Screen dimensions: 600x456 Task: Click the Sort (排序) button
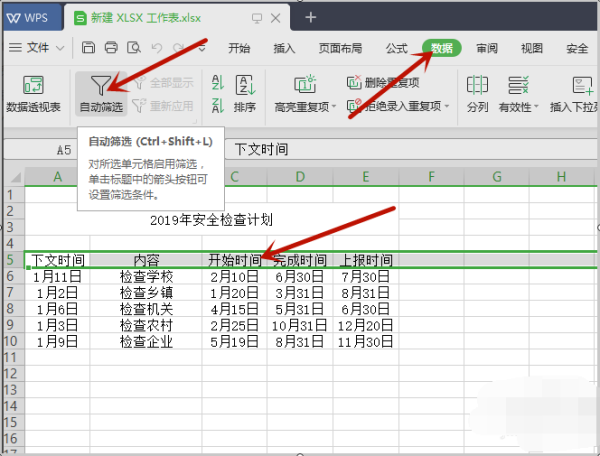point(244,93)
